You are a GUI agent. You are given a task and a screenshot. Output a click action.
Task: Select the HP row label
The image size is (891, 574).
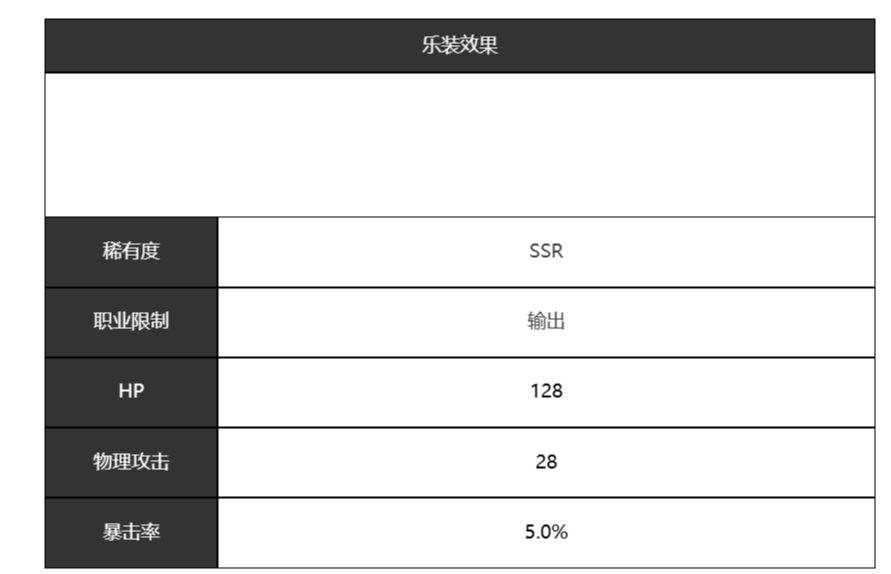(131, 391)
